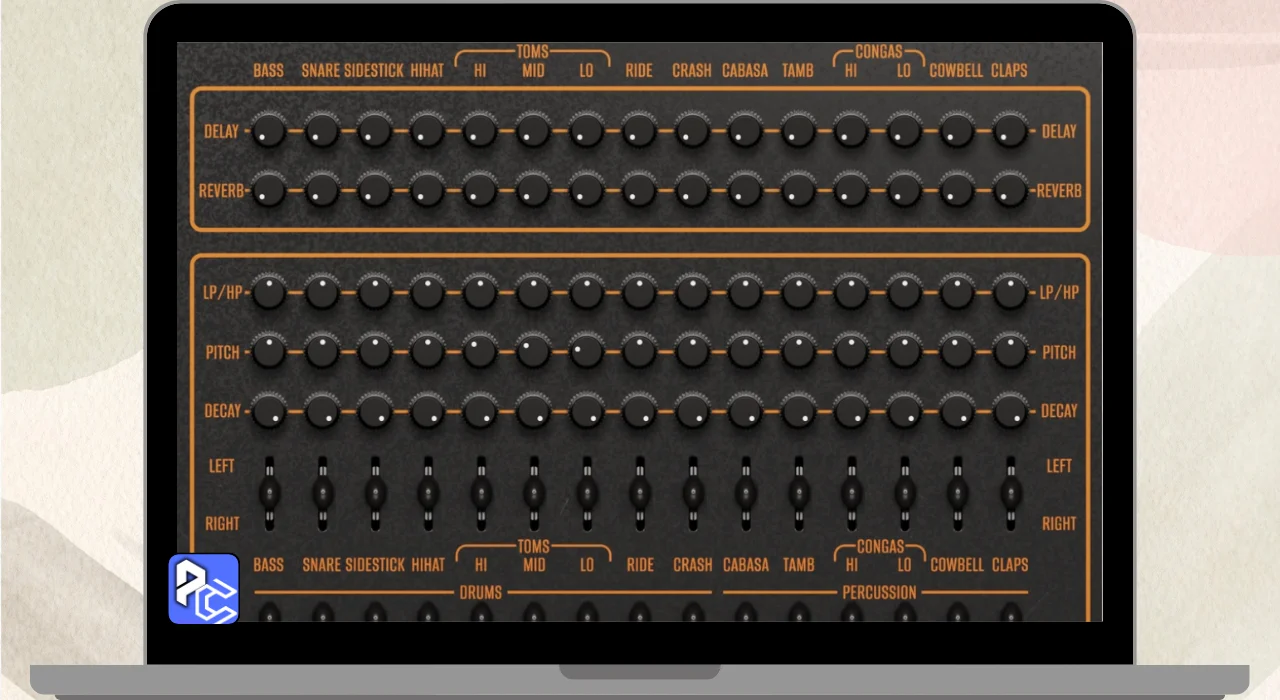Viewport: 1280px width, 700px height.
Task: Adjust the Snare Delay knob
Action: (322, 131)
